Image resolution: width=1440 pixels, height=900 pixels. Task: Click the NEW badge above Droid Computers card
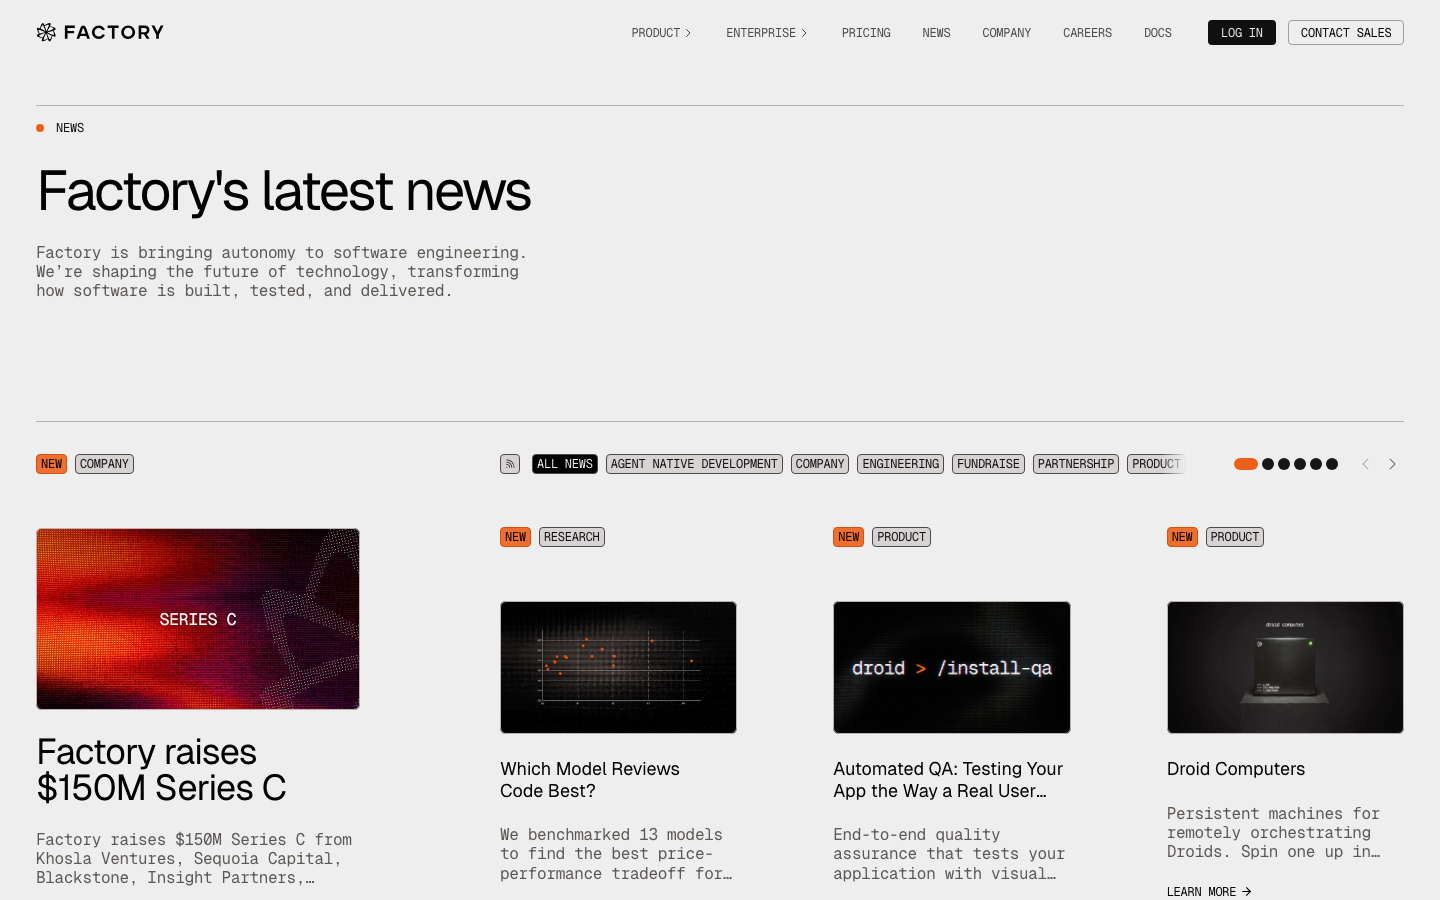coord(1182,537)
